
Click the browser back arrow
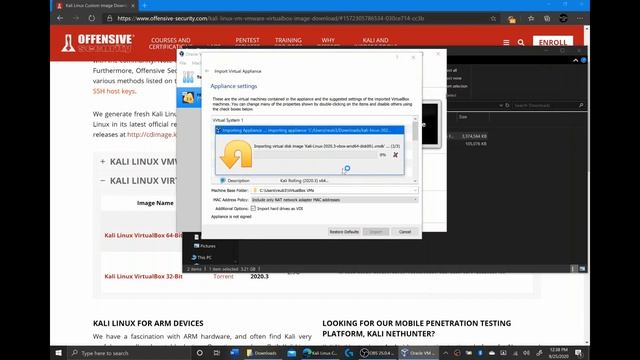[x=60, y=18]
